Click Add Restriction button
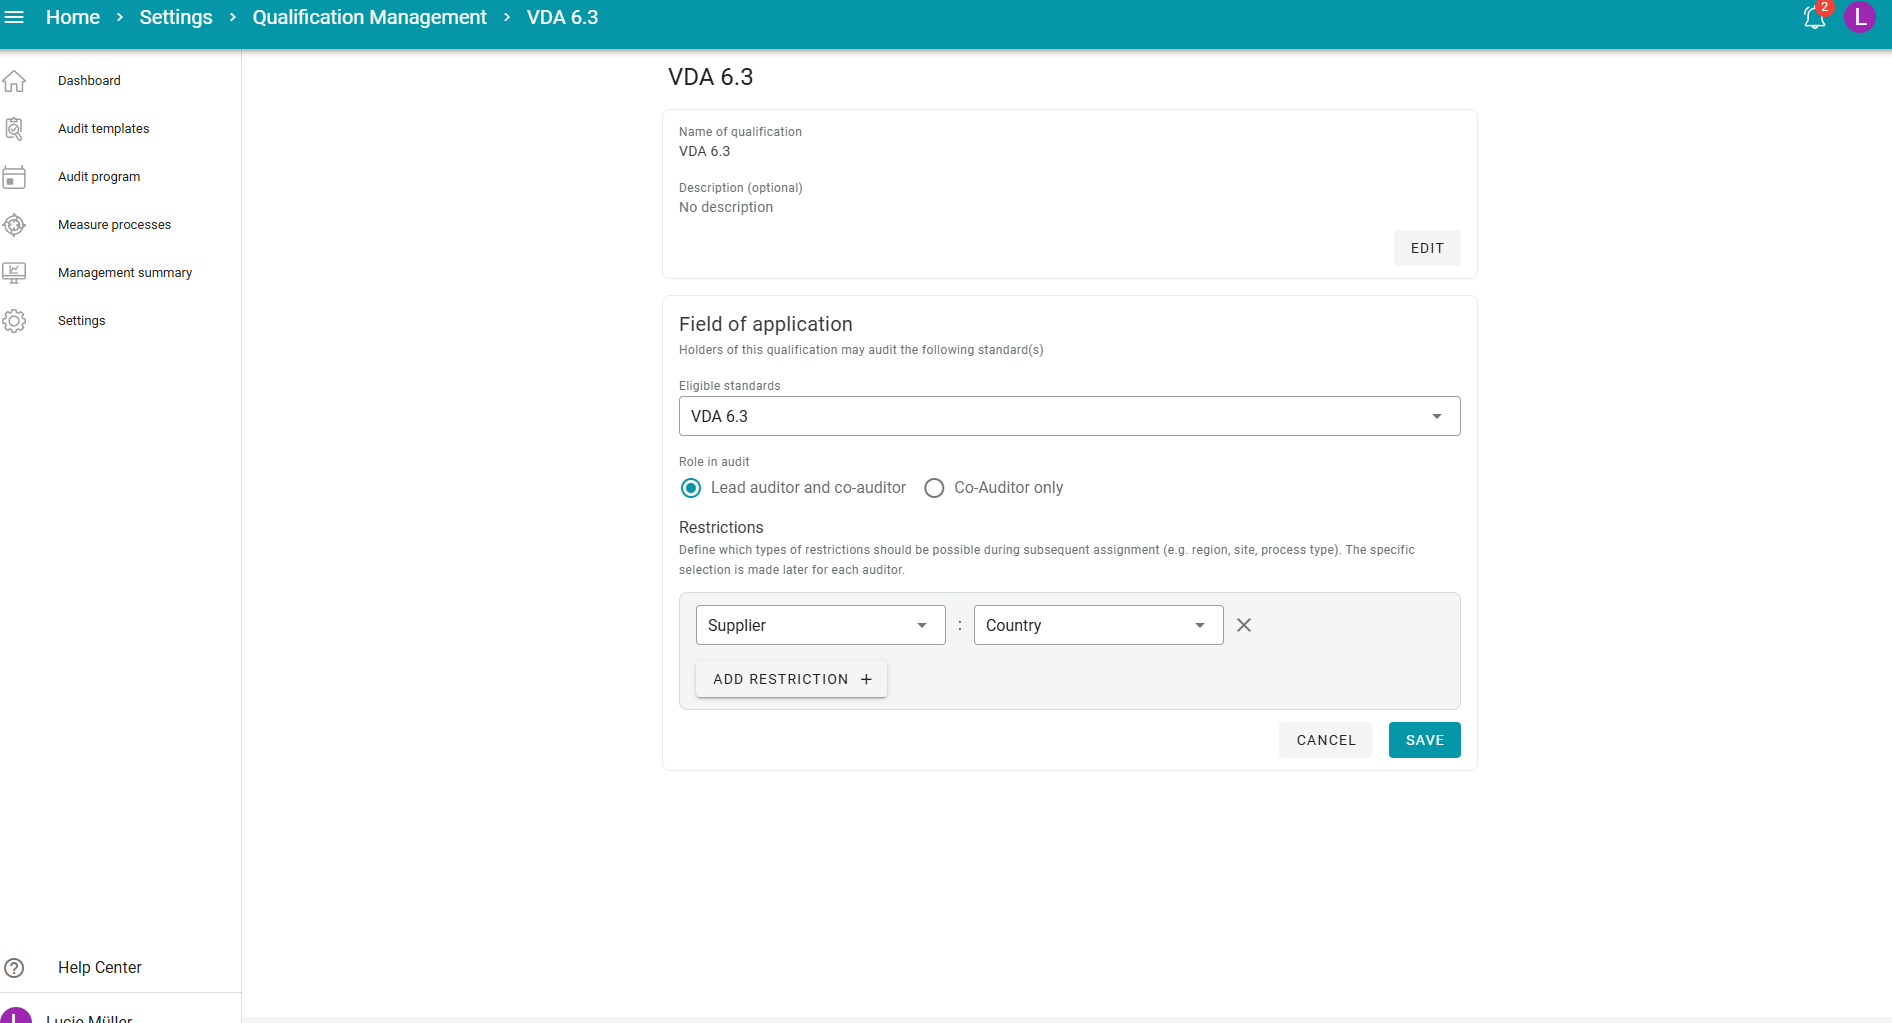The image size is (1892, 1023). (791, 679)
